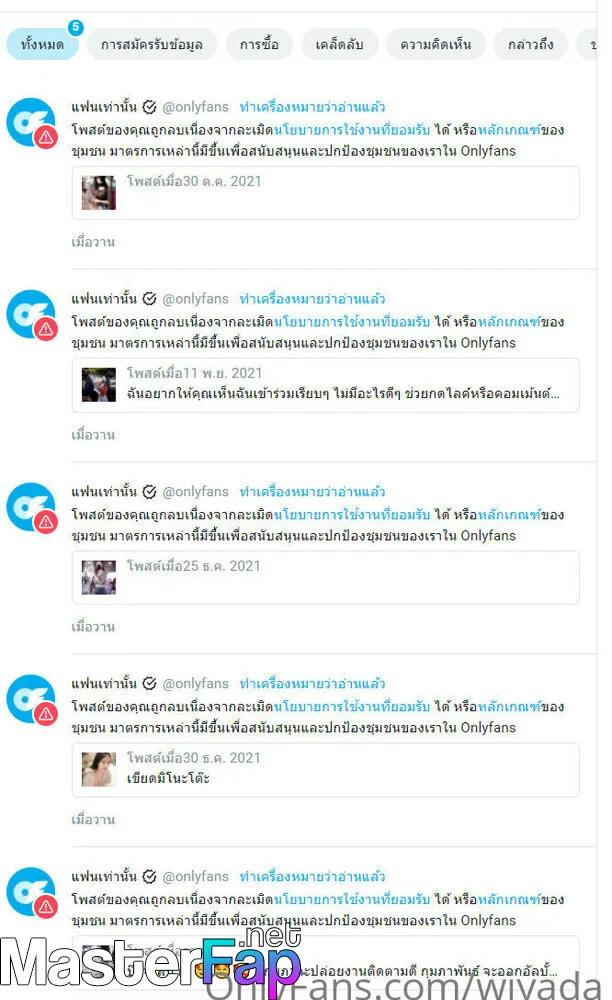The height and width of the screenshot is (1000, 612).
Task: Switch to the กล่าวถึง tab
Action: click(530, 45)
